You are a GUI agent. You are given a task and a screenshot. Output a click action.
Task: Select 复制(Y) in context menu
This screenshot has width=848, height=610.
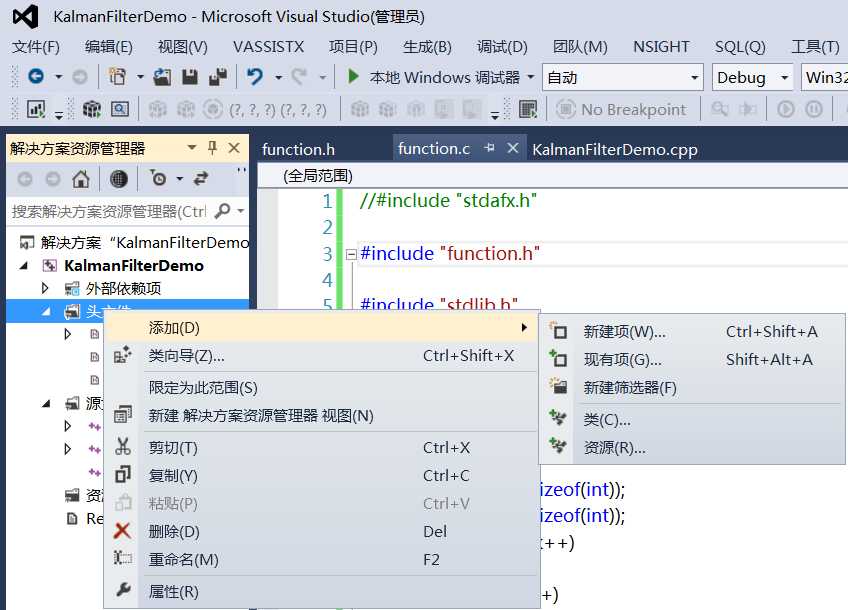click(x=322, y=475)
